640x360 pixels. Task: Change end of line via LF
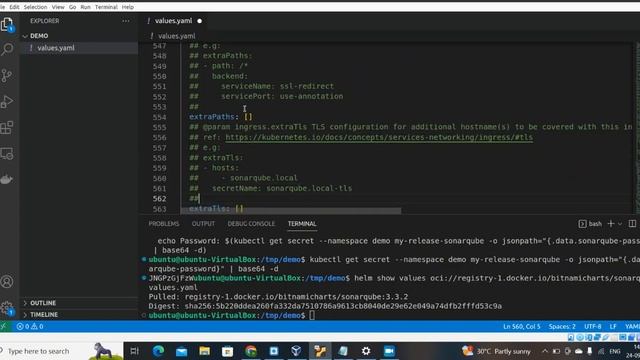click(x=613, y=327)
